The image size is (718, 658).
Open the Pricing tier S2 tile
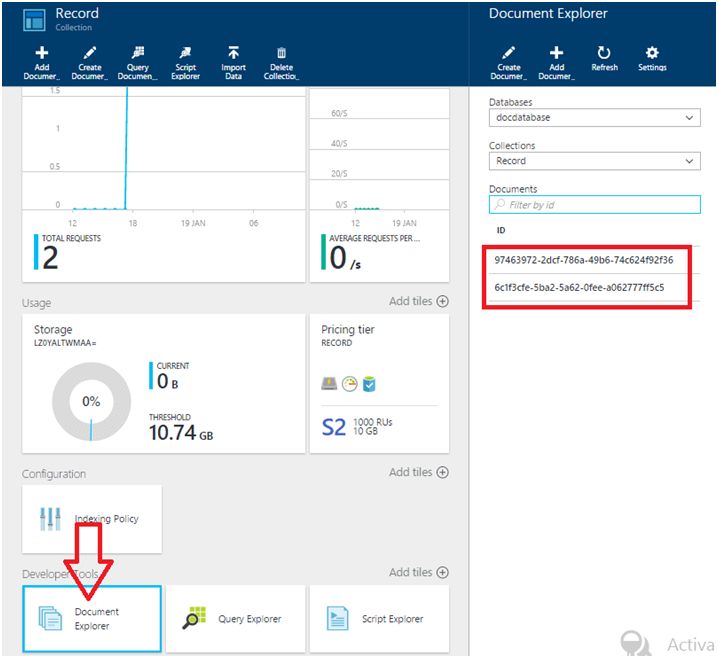coord(379,384)
